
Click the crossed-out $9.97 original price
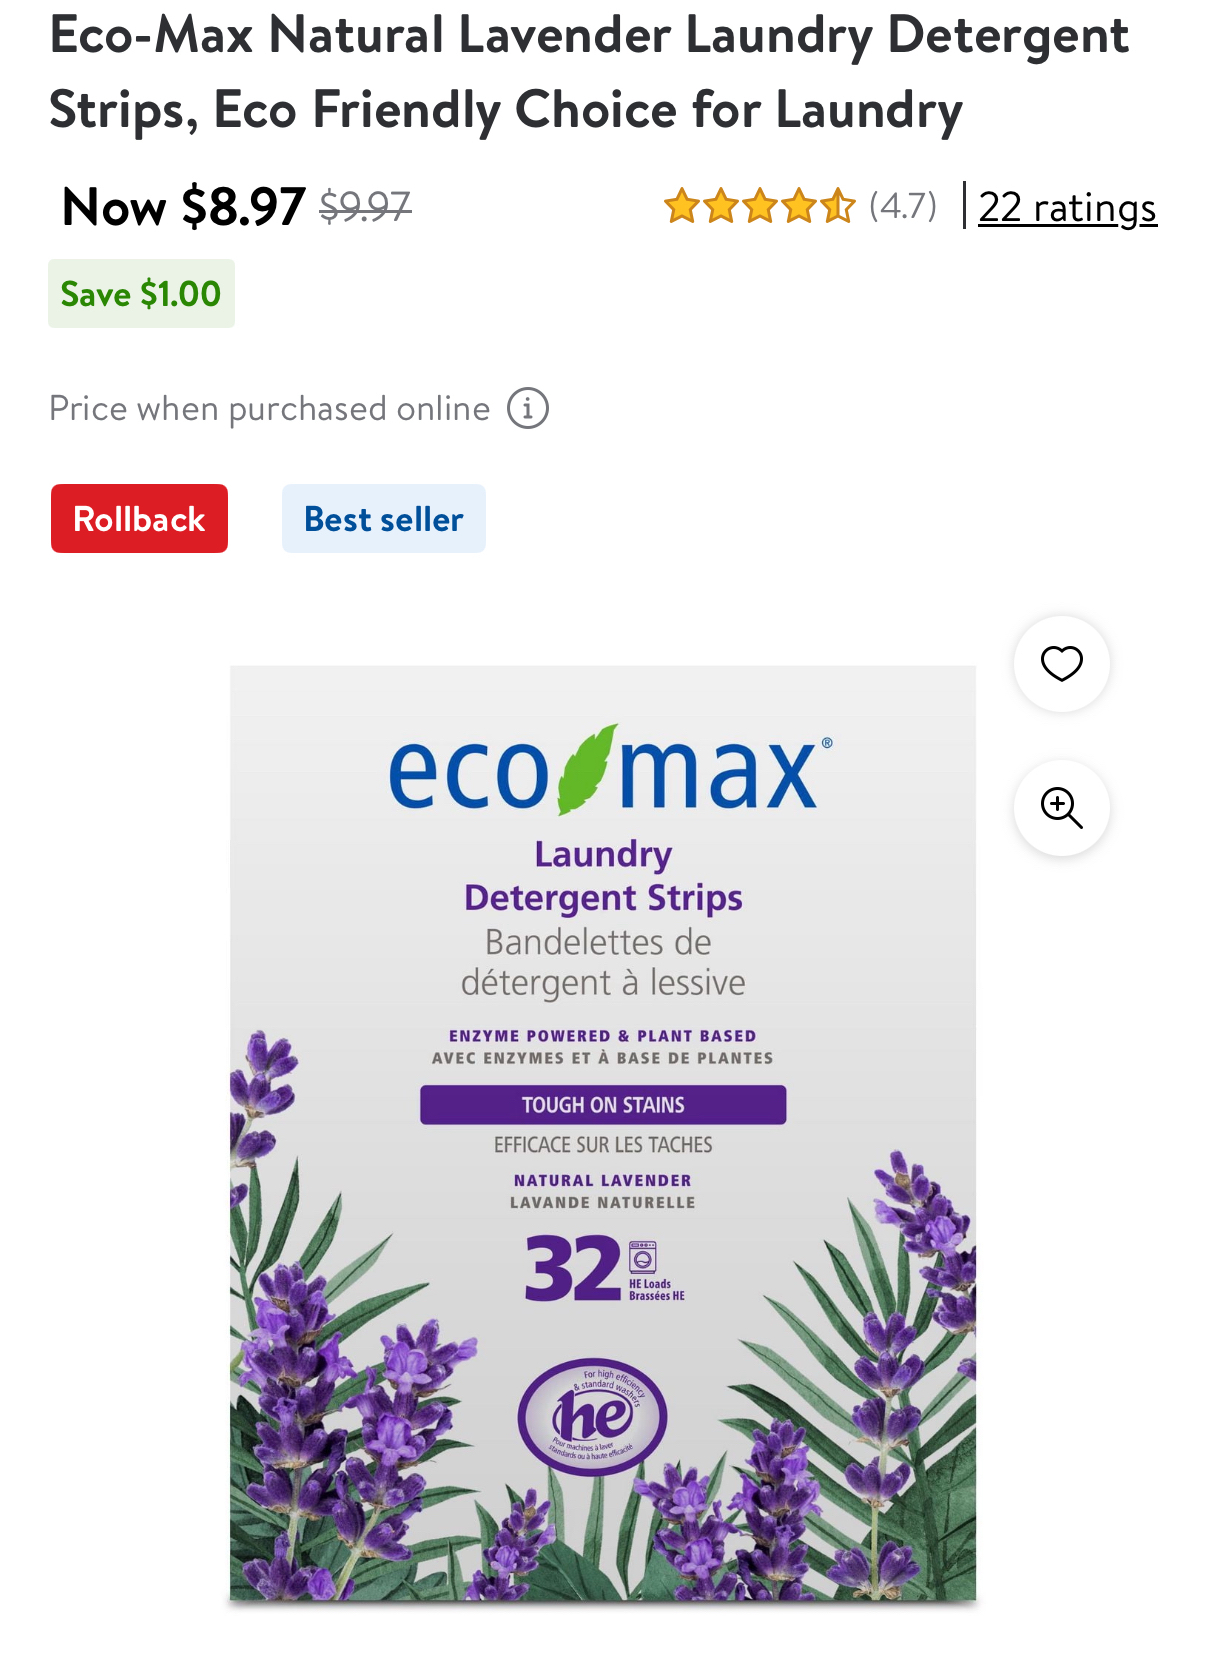click(x=365, y=207)
